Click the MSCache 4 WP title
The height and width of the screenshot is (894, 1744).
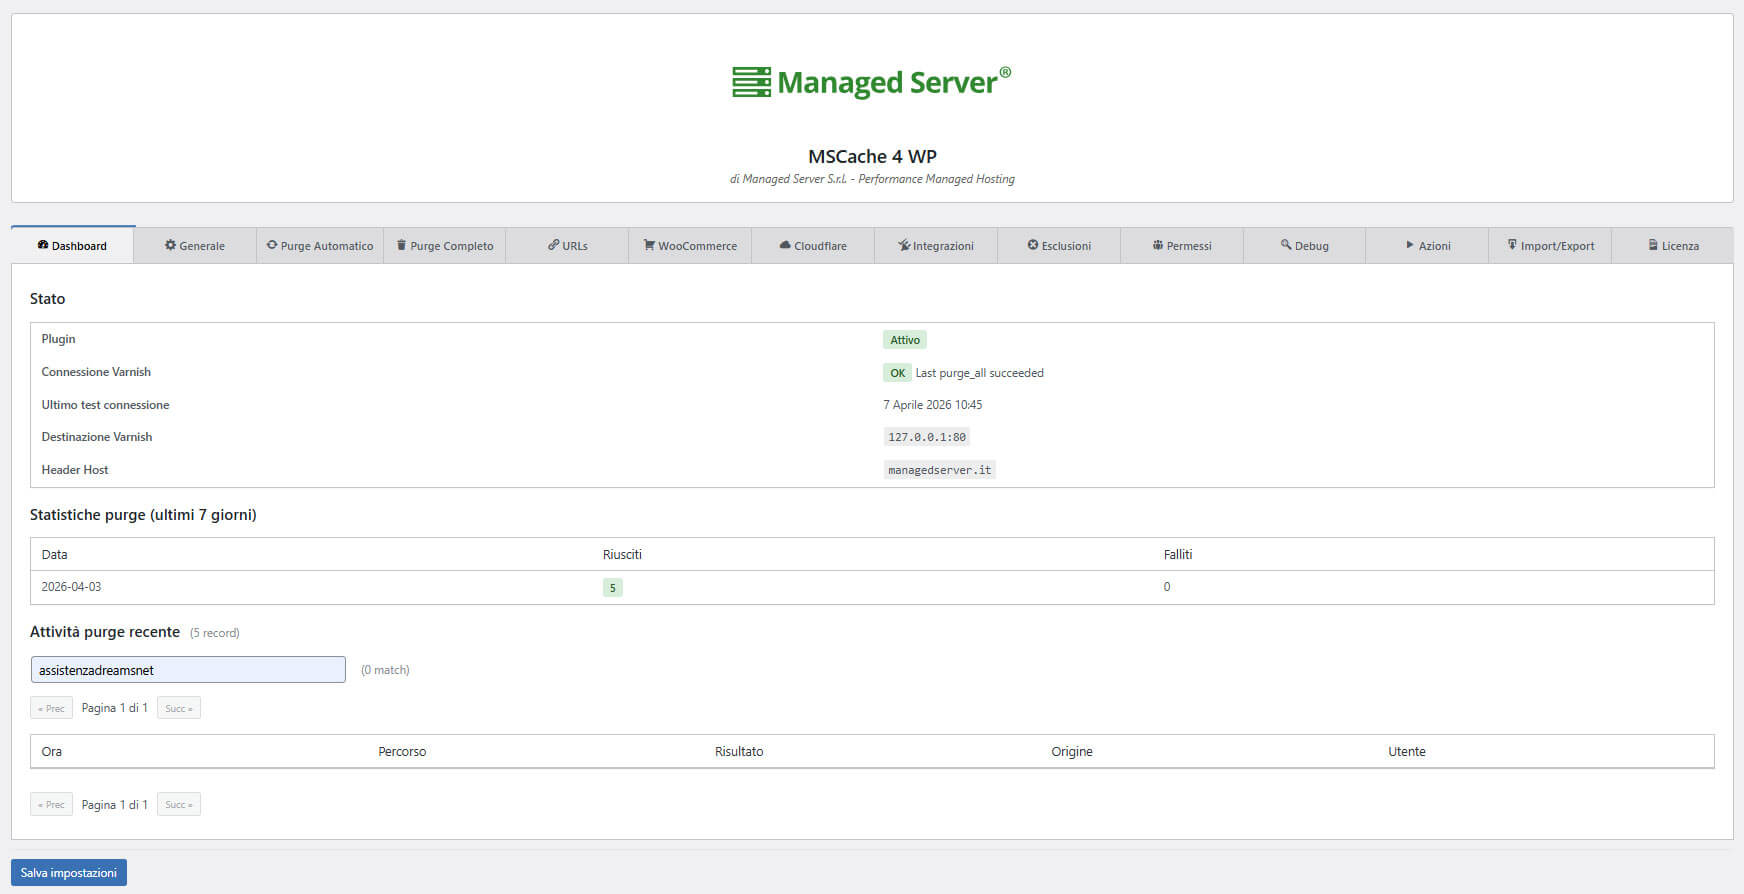872,156
